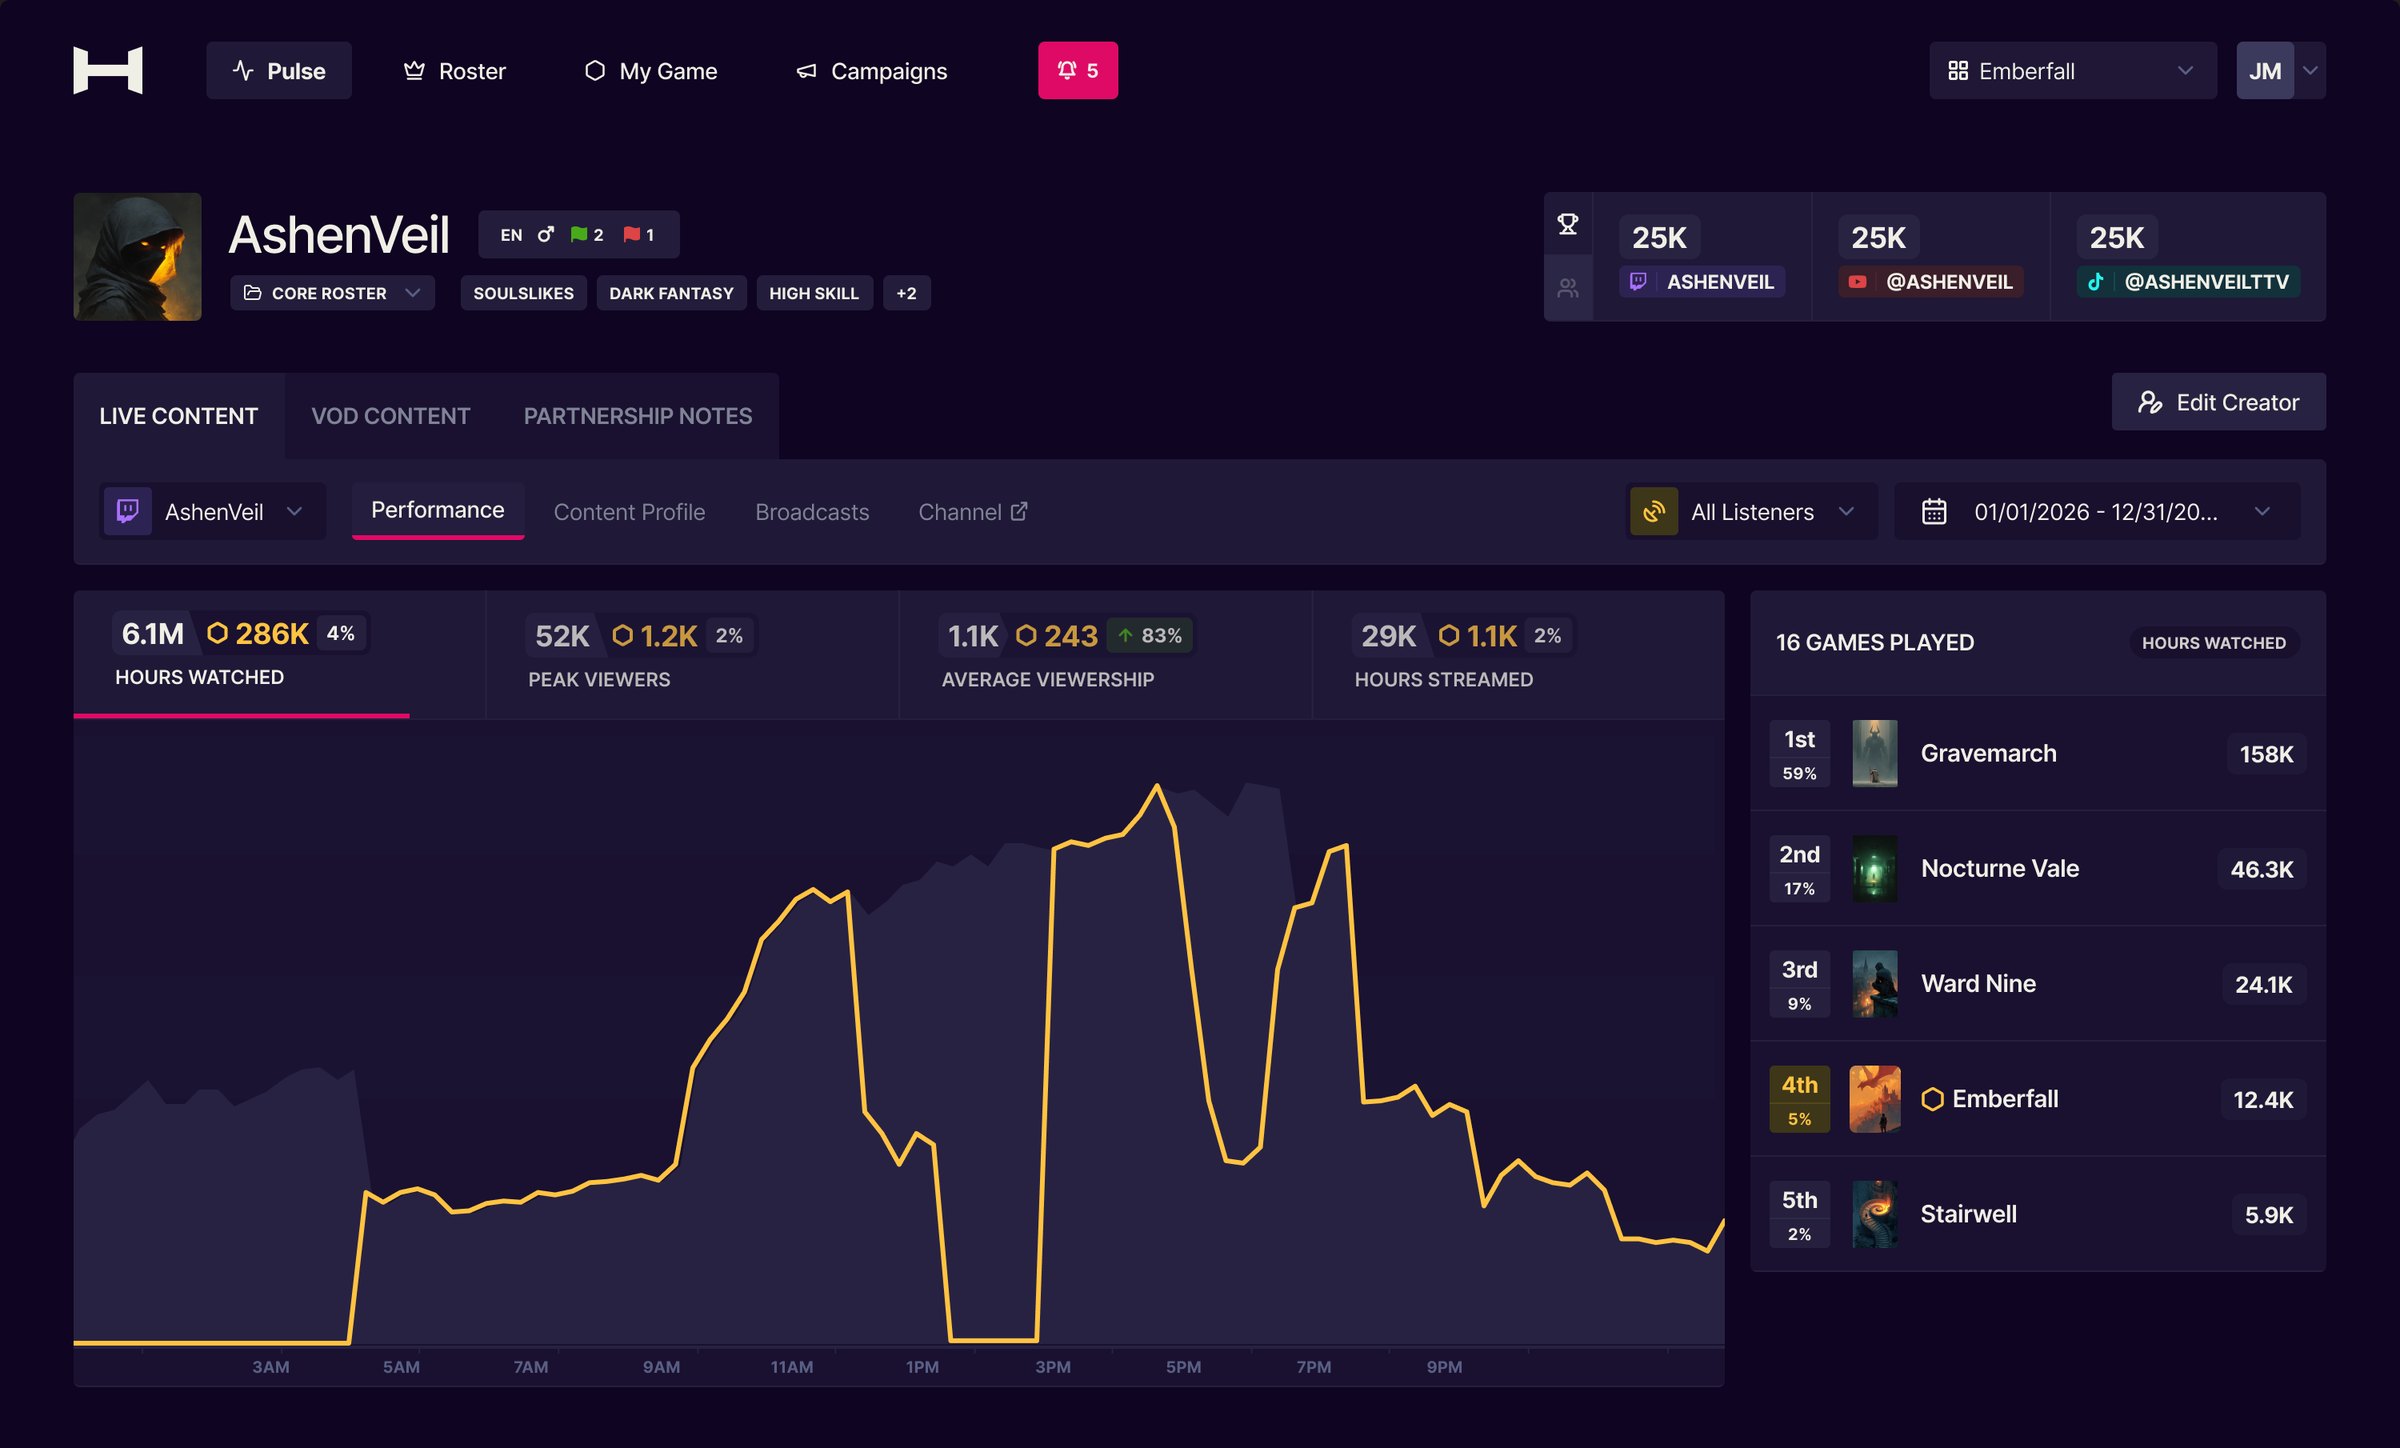Select the Performance sub-tab
The image size is (2400, 1448).
tap(438, 510)
